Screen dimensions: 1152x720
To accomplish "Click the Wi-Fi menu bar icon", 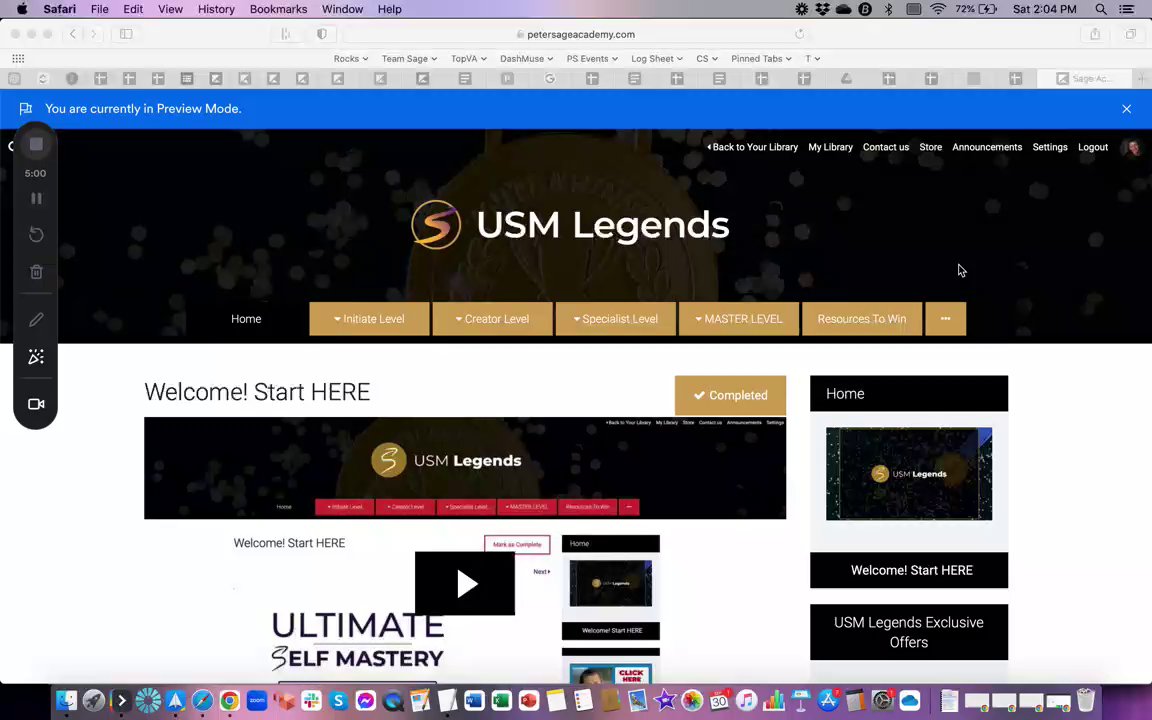I will (937, 9).
